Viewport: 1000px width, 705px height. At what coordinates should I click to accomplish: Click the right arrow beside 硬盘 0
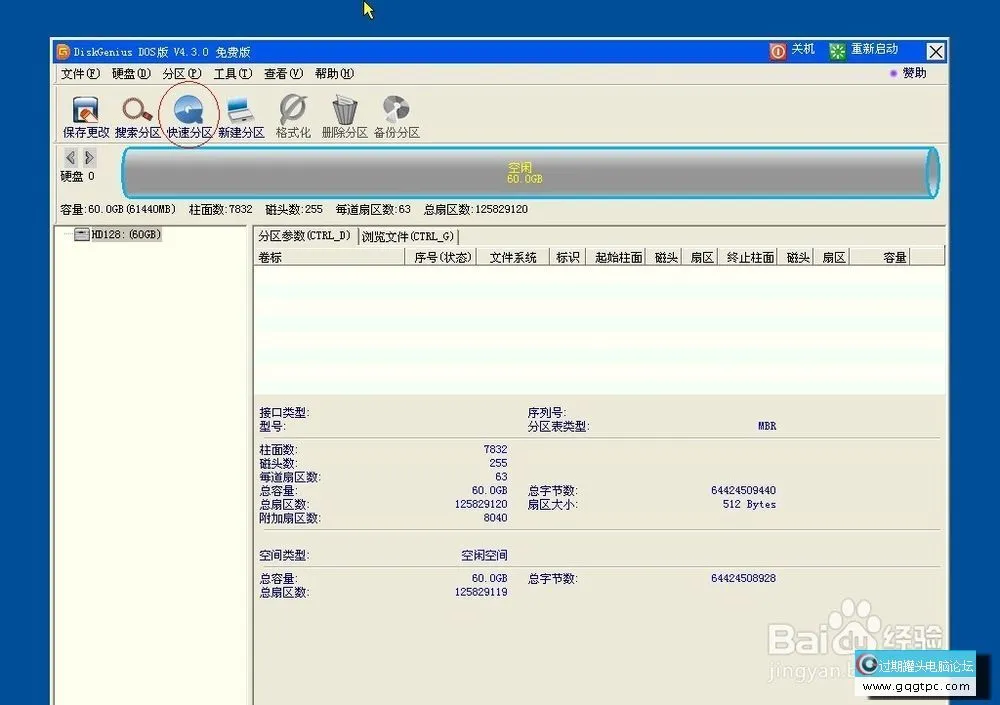point(86,157)
